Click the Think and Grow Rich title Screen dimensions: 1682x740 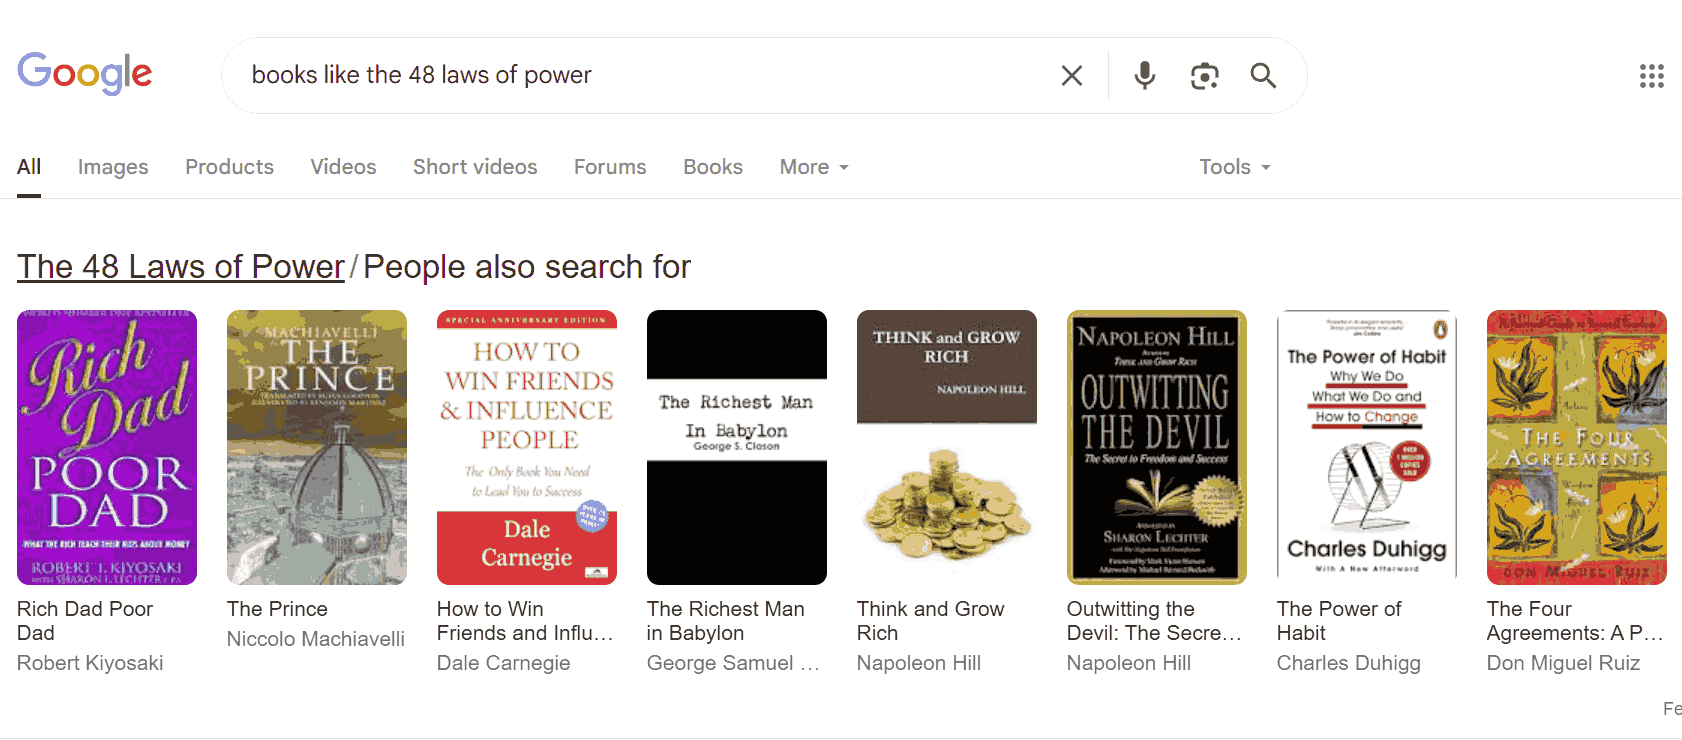click(x=930, y=621)
